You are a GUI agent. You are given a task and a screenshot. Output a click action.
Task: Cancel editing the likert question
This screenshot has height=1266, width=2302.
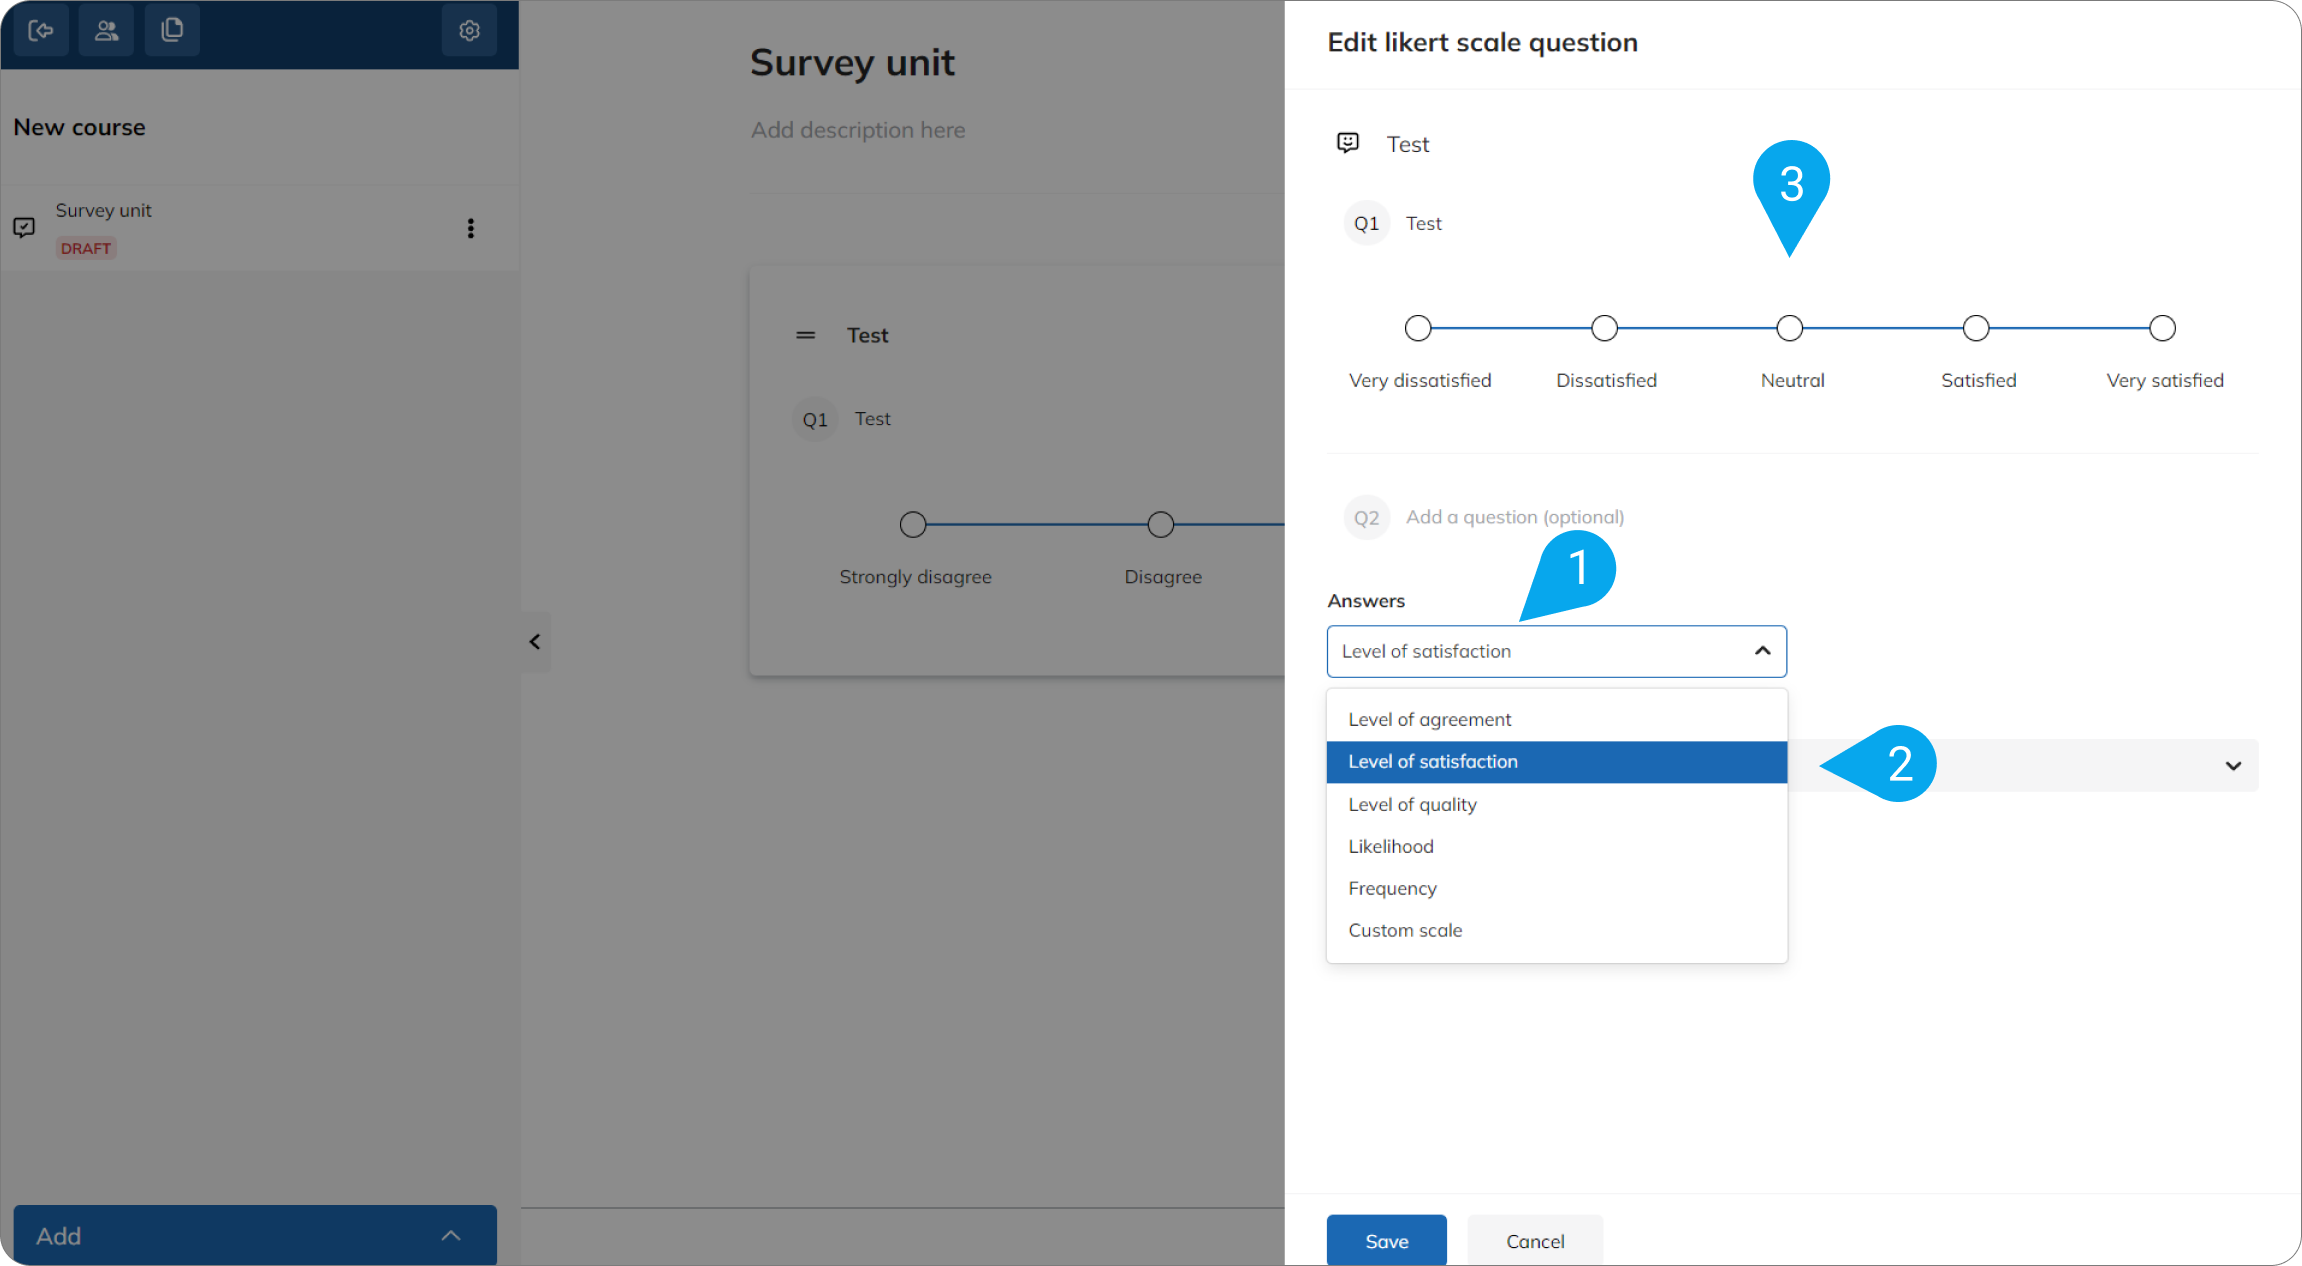click(x=1535, y=1241)
